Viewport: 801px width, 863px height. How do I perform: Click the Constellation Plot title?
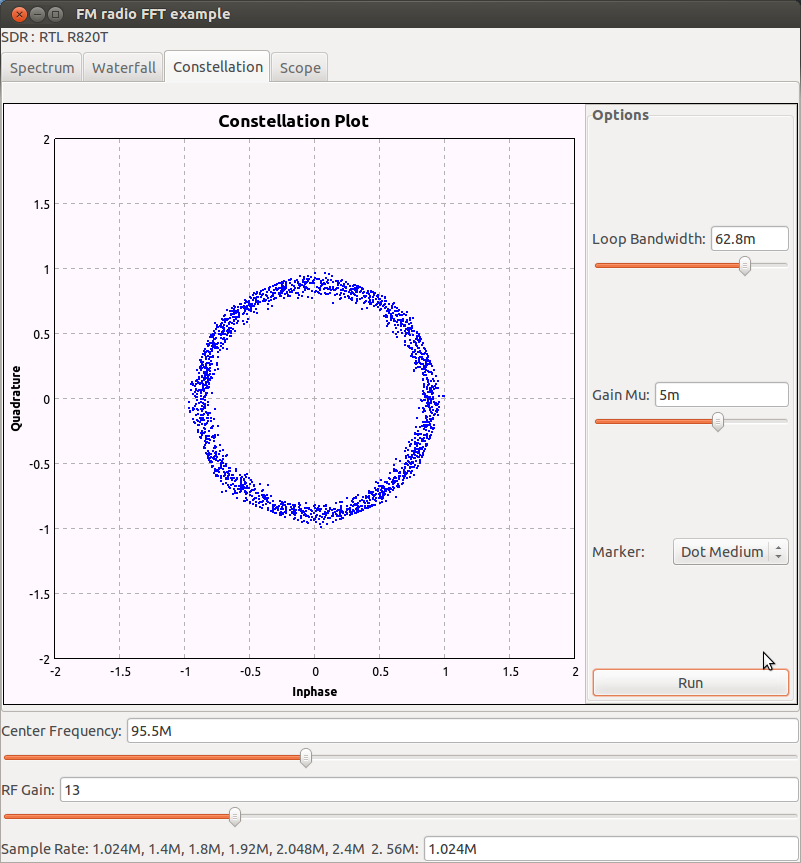pos(293,121)
